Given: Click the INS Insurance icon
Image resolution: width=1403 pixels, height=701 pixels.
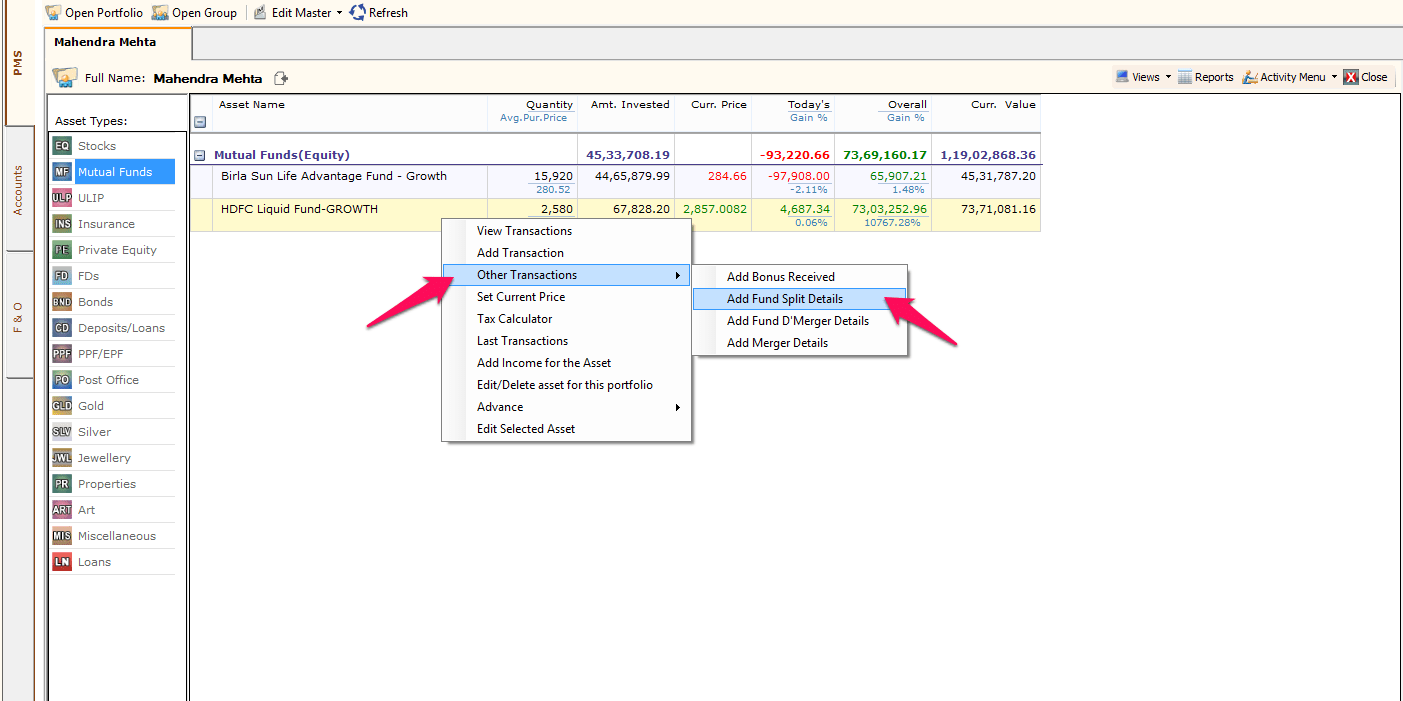Looking at the screenshot, I should tap(62, 224).
